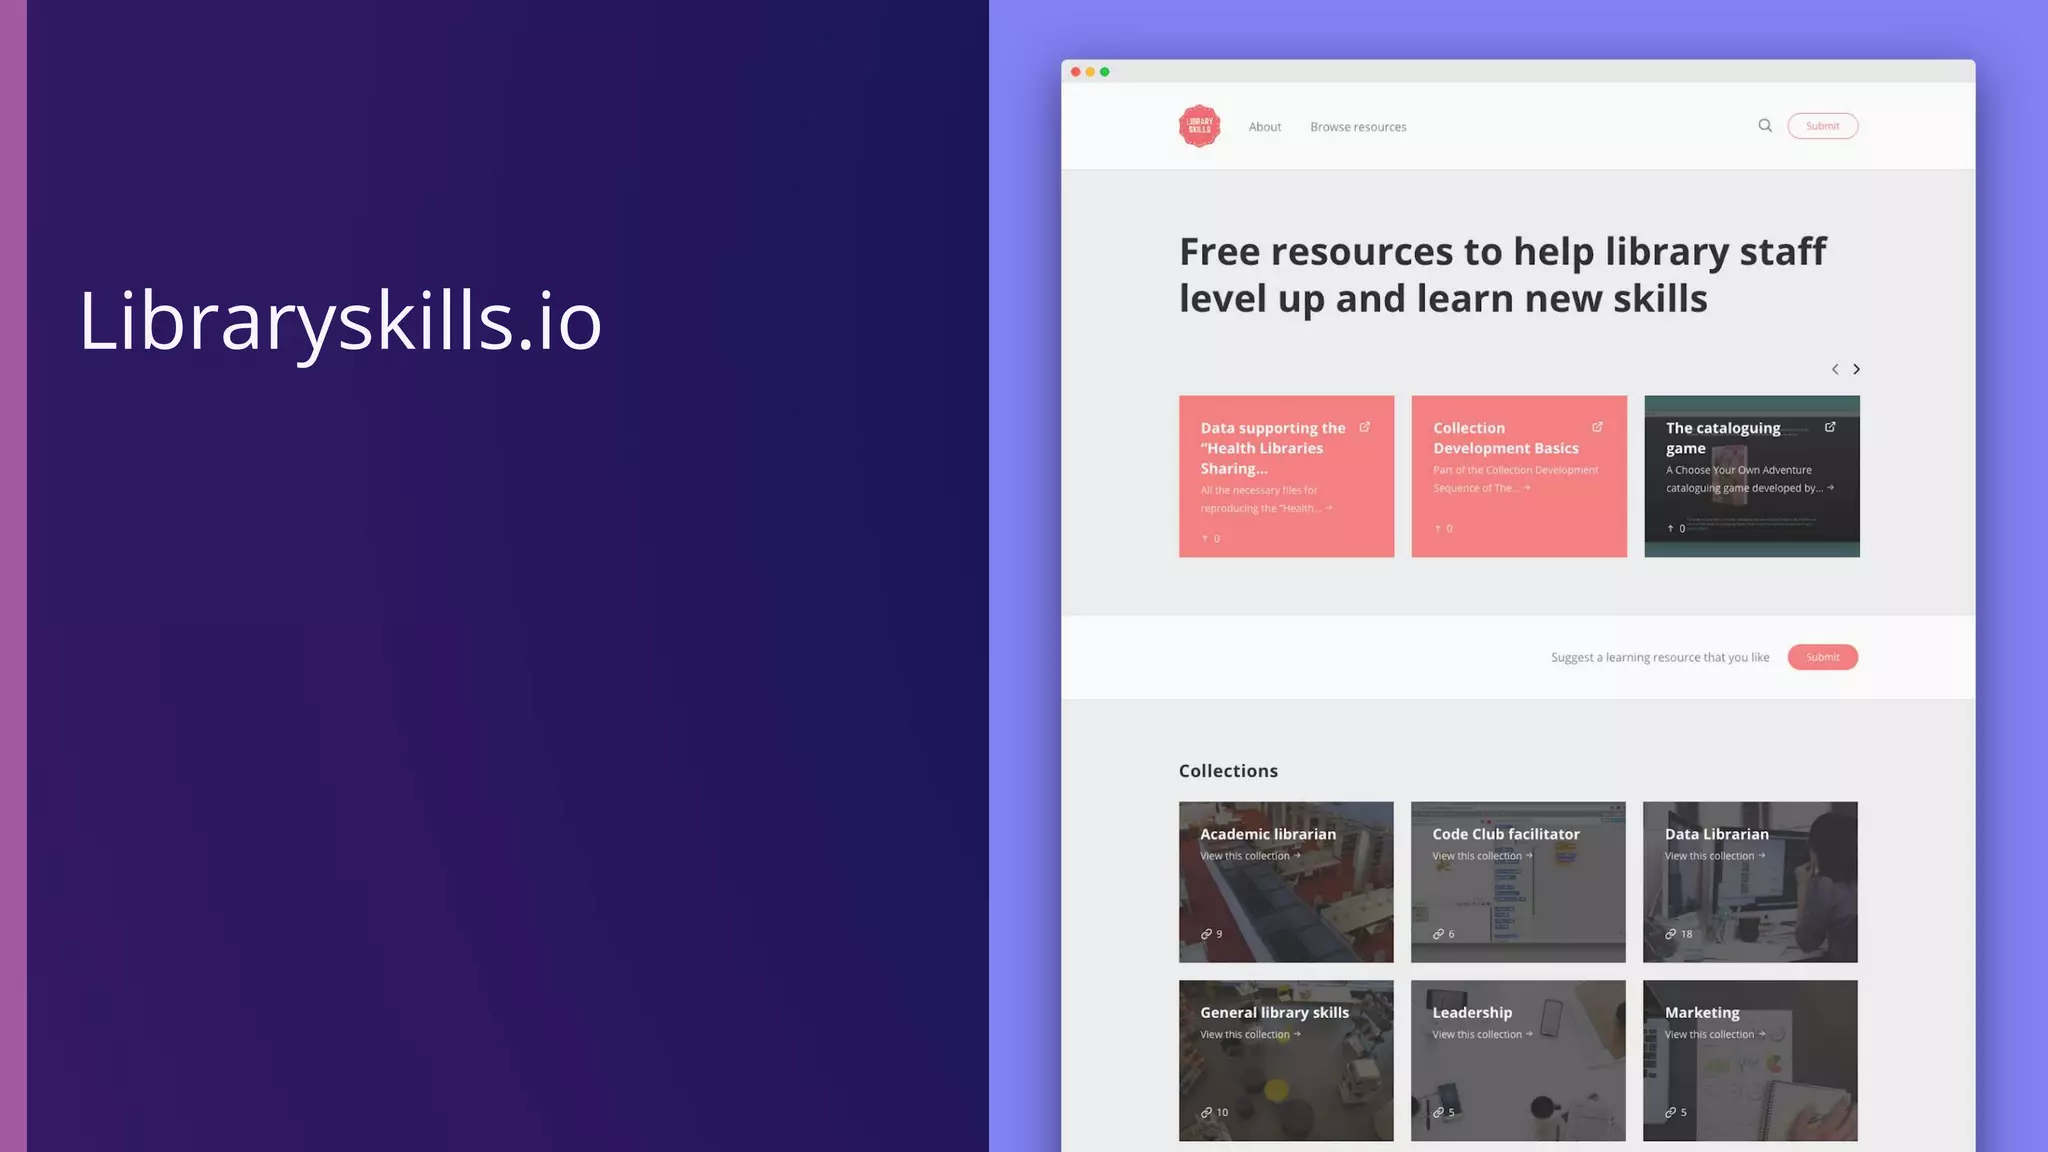
Task: Click the 'Collections' section heading
Action: tap(1228, 771)
